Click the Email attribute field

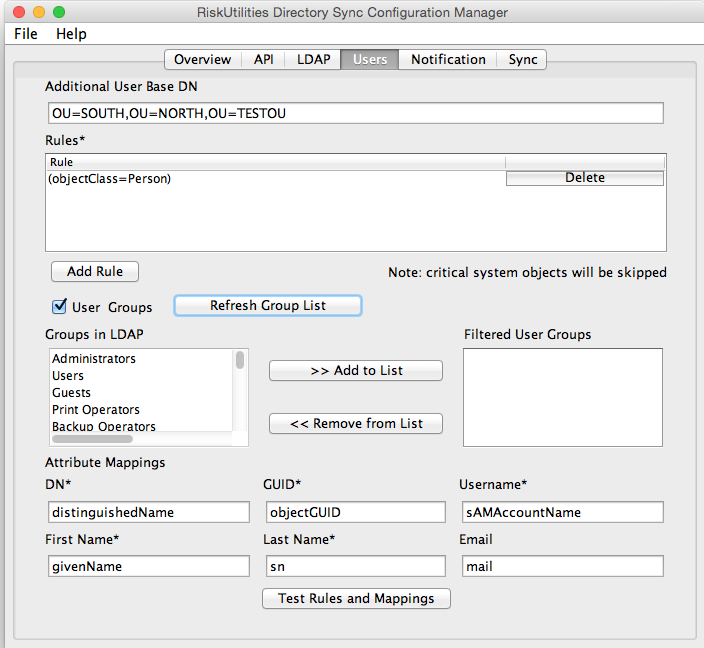click(x=563, y=566)
